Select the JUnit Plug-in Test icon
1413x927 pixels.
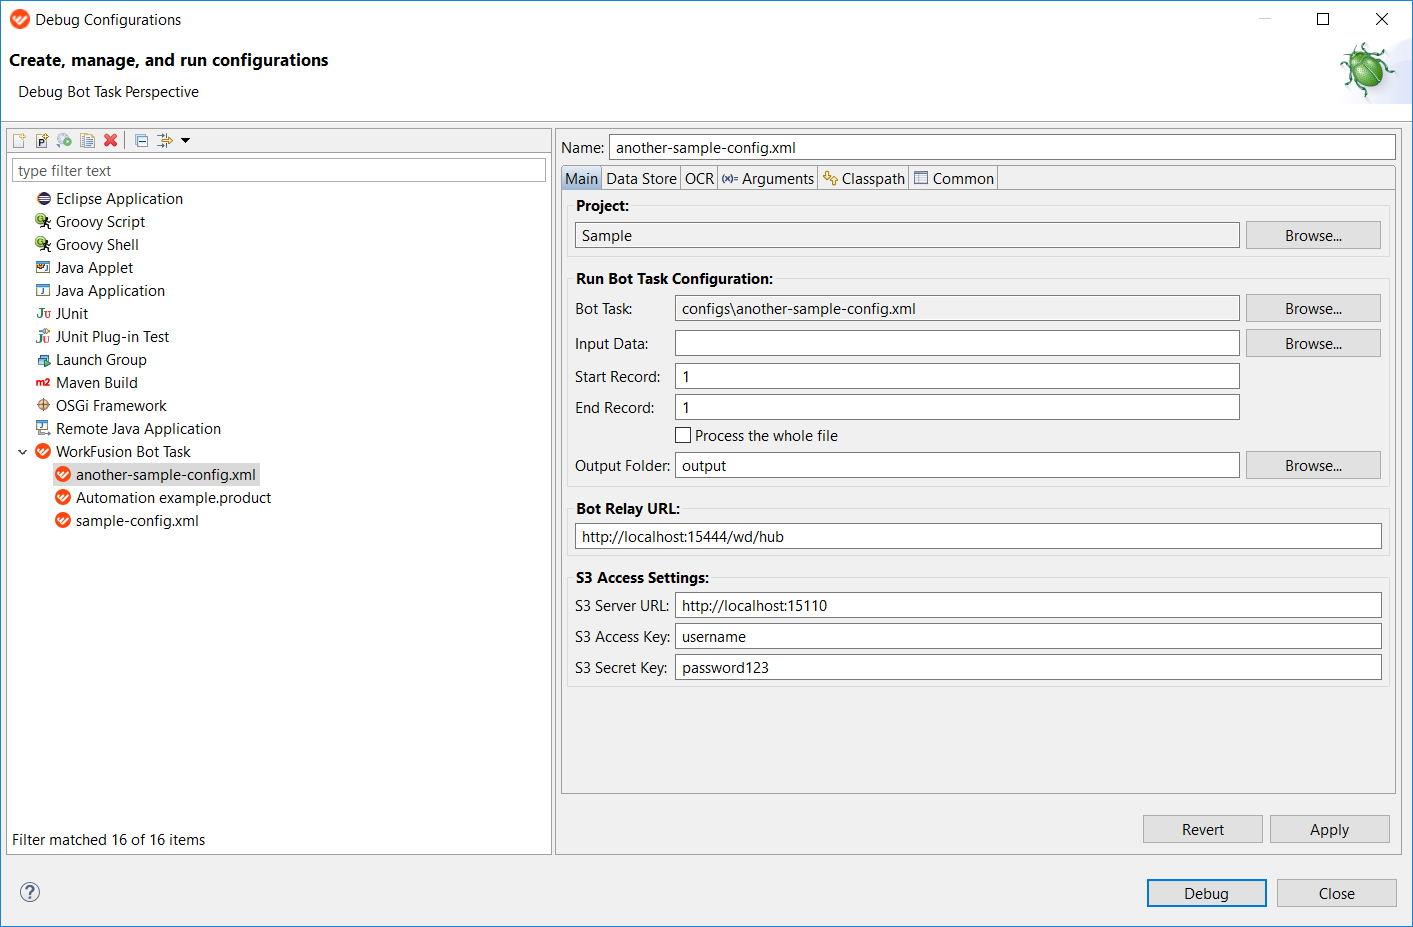[x=43, y=337]
